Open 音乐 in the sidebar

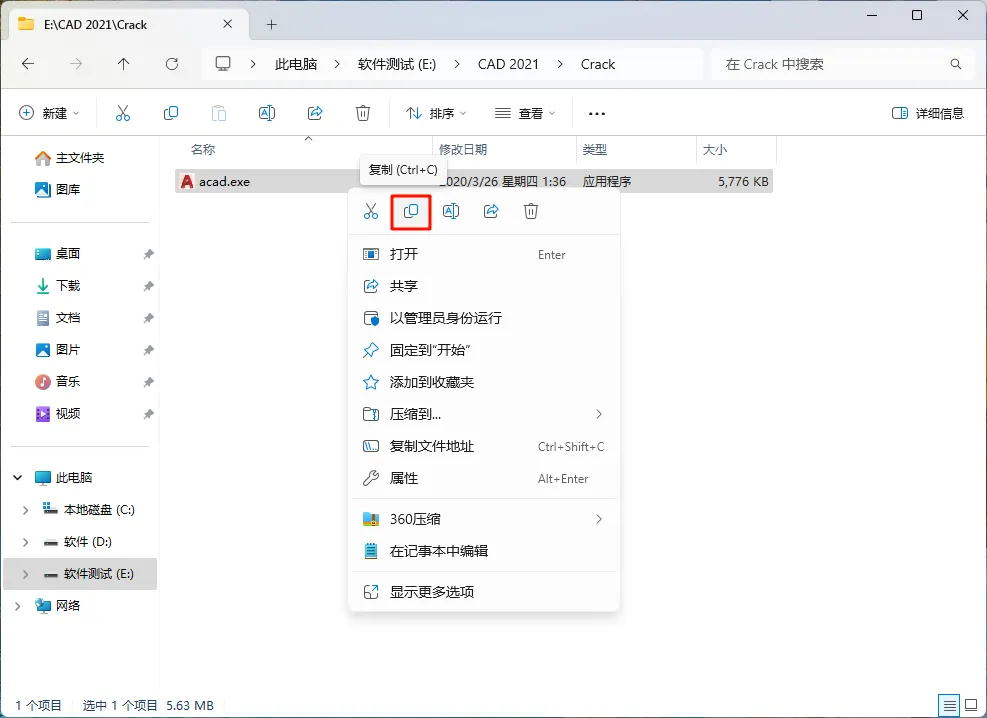click(x=58, y=381)
